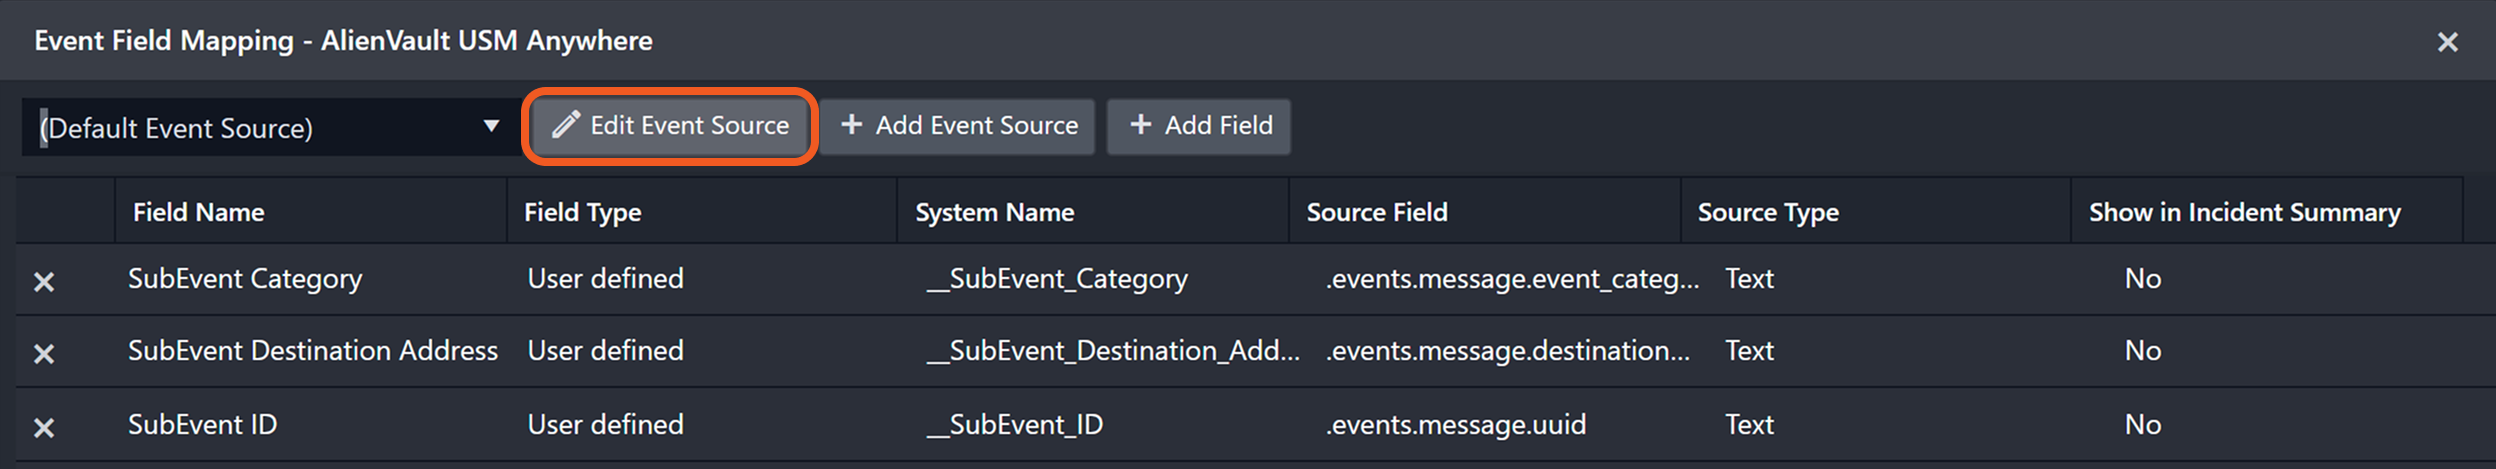Click the Add Field button
Viewport: 2496px width, 469px height.
[x=1199, y=126]
